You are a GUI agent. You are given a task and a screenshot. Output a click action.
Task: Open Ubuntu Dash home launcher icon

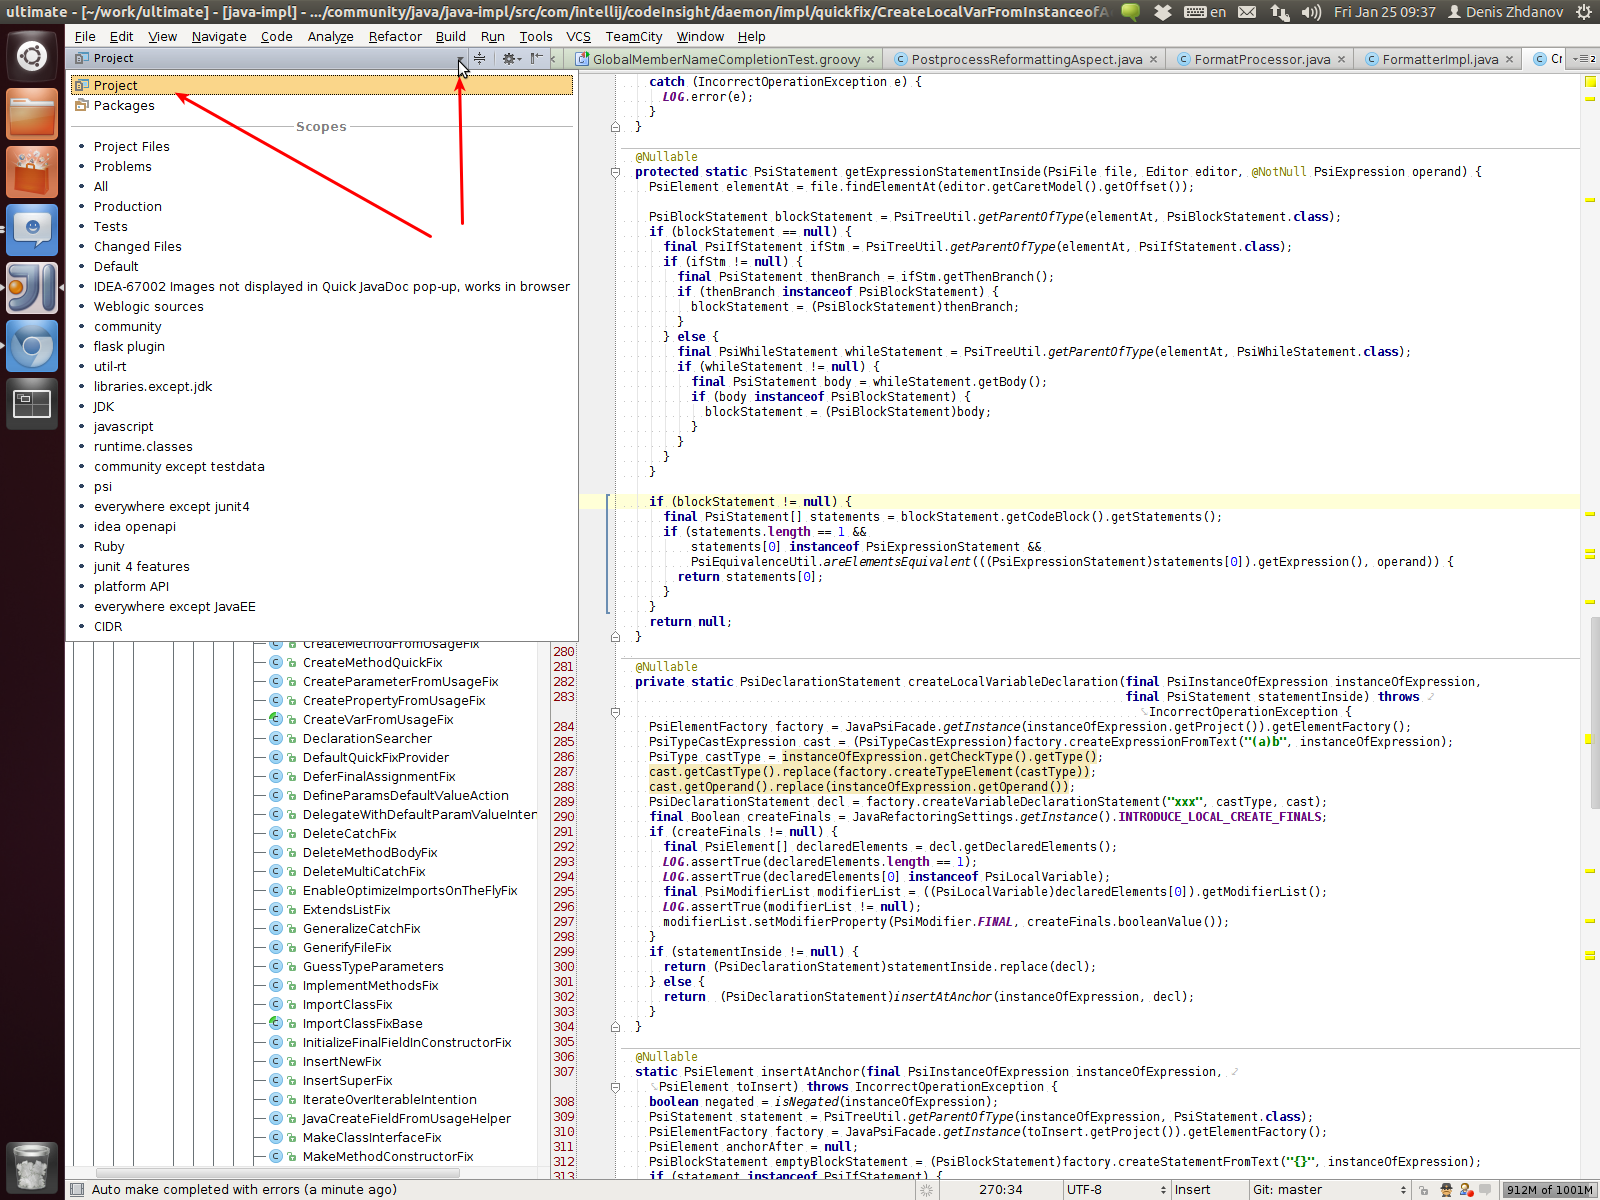coord(32,56)
